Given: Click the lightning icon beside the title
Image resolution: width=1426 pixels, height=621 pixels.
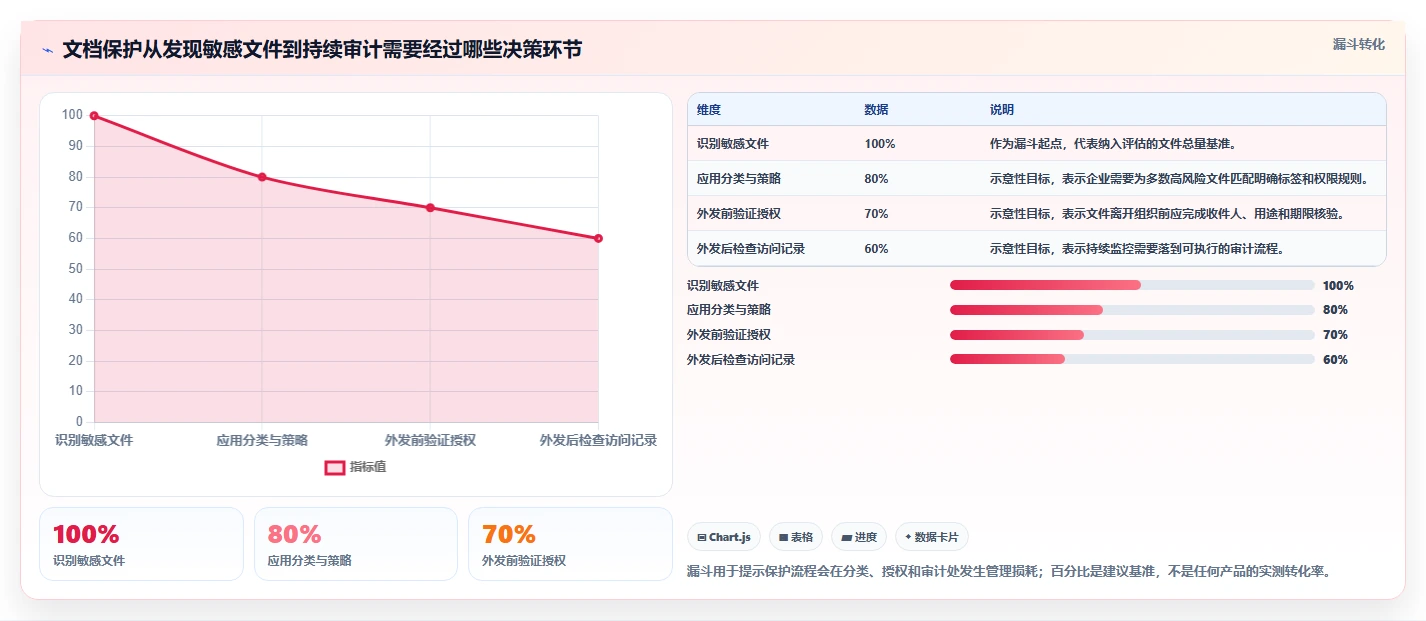Looking at the screenshot, I should [x=47, y=50].
